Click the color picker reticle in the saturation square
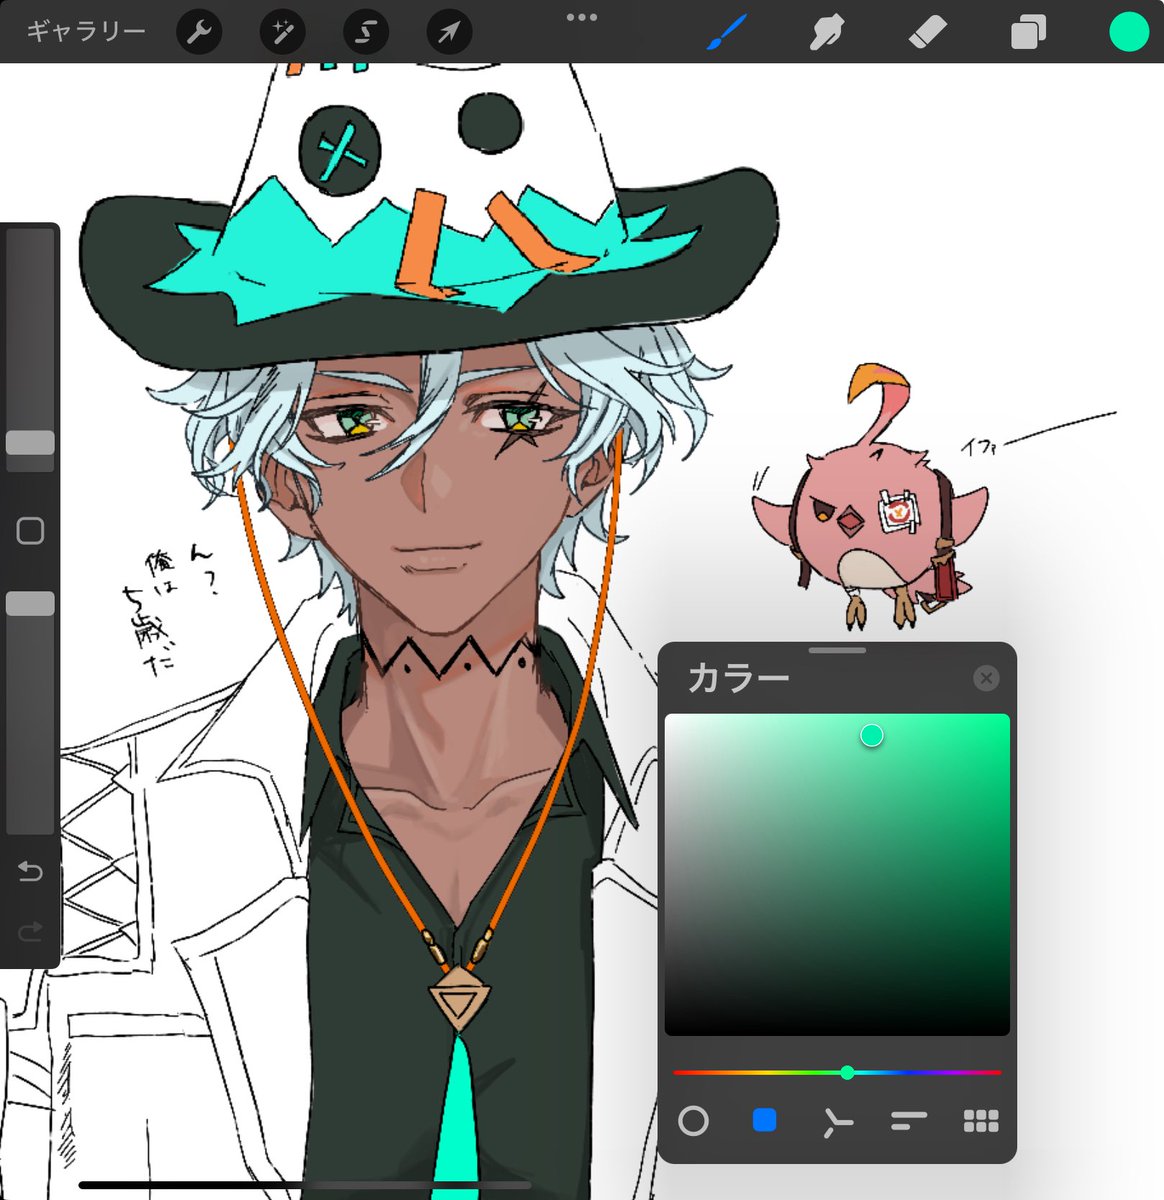The height and width of the screenshot is (1200, 1164). click(872, 736)
